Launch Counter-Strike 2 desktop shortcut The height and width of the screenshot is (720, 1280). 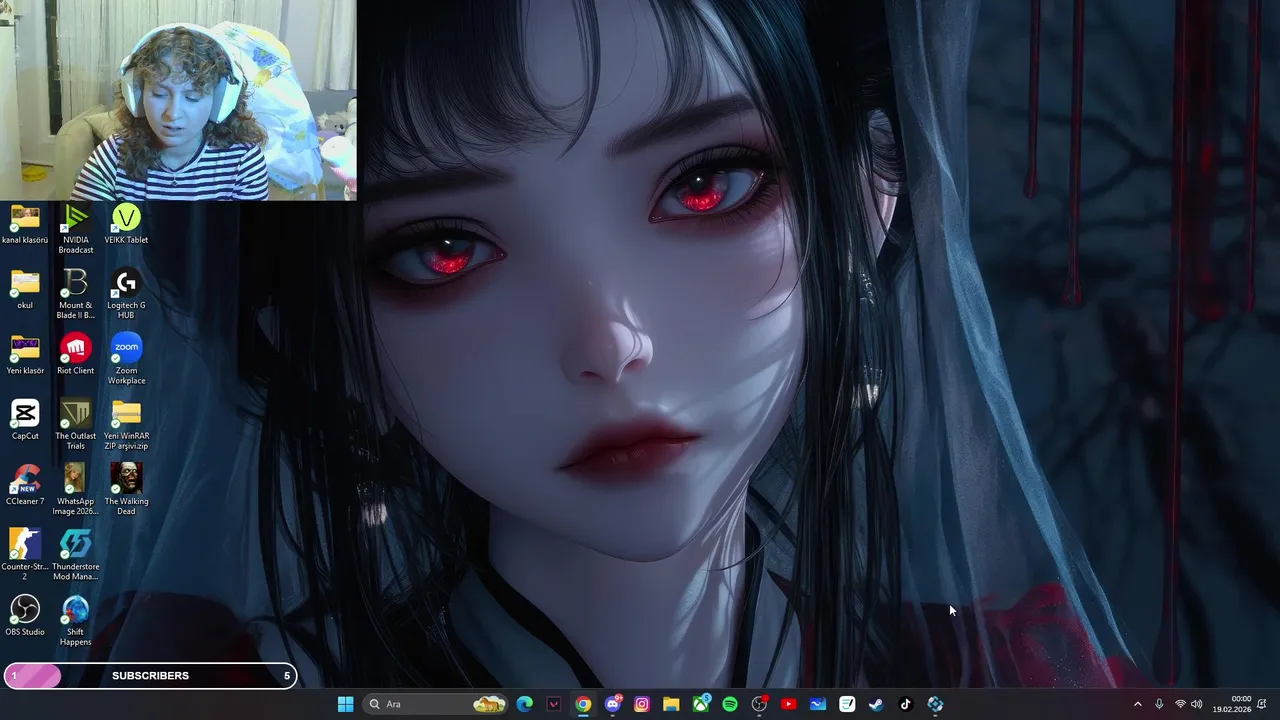pyautogui.click(x=25, y=555)
